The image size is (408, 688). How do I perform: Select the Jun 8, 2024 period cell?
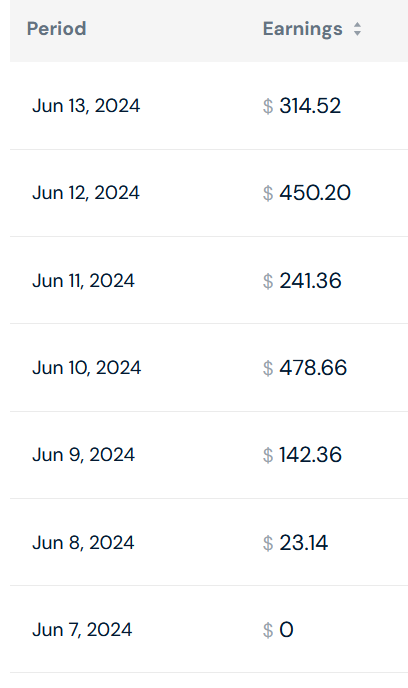83,543
